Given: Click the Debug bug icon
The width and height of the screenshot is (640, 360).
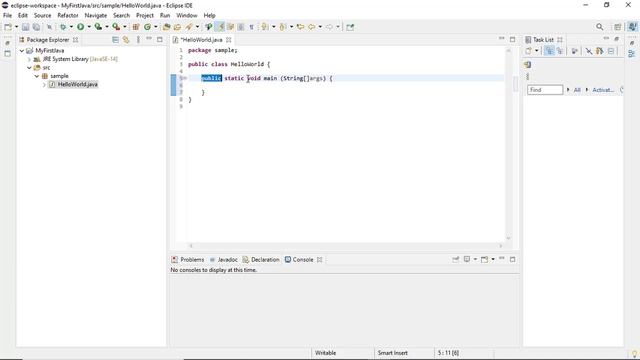Looking at the screenshot, I should [63, 27].
